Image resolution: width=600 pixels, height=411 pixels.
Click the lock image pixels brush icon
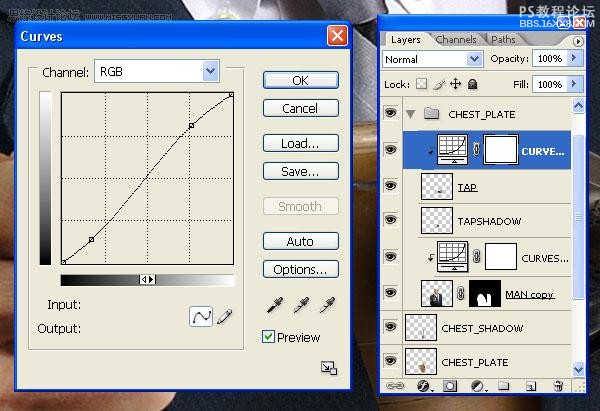pos(439,84)
